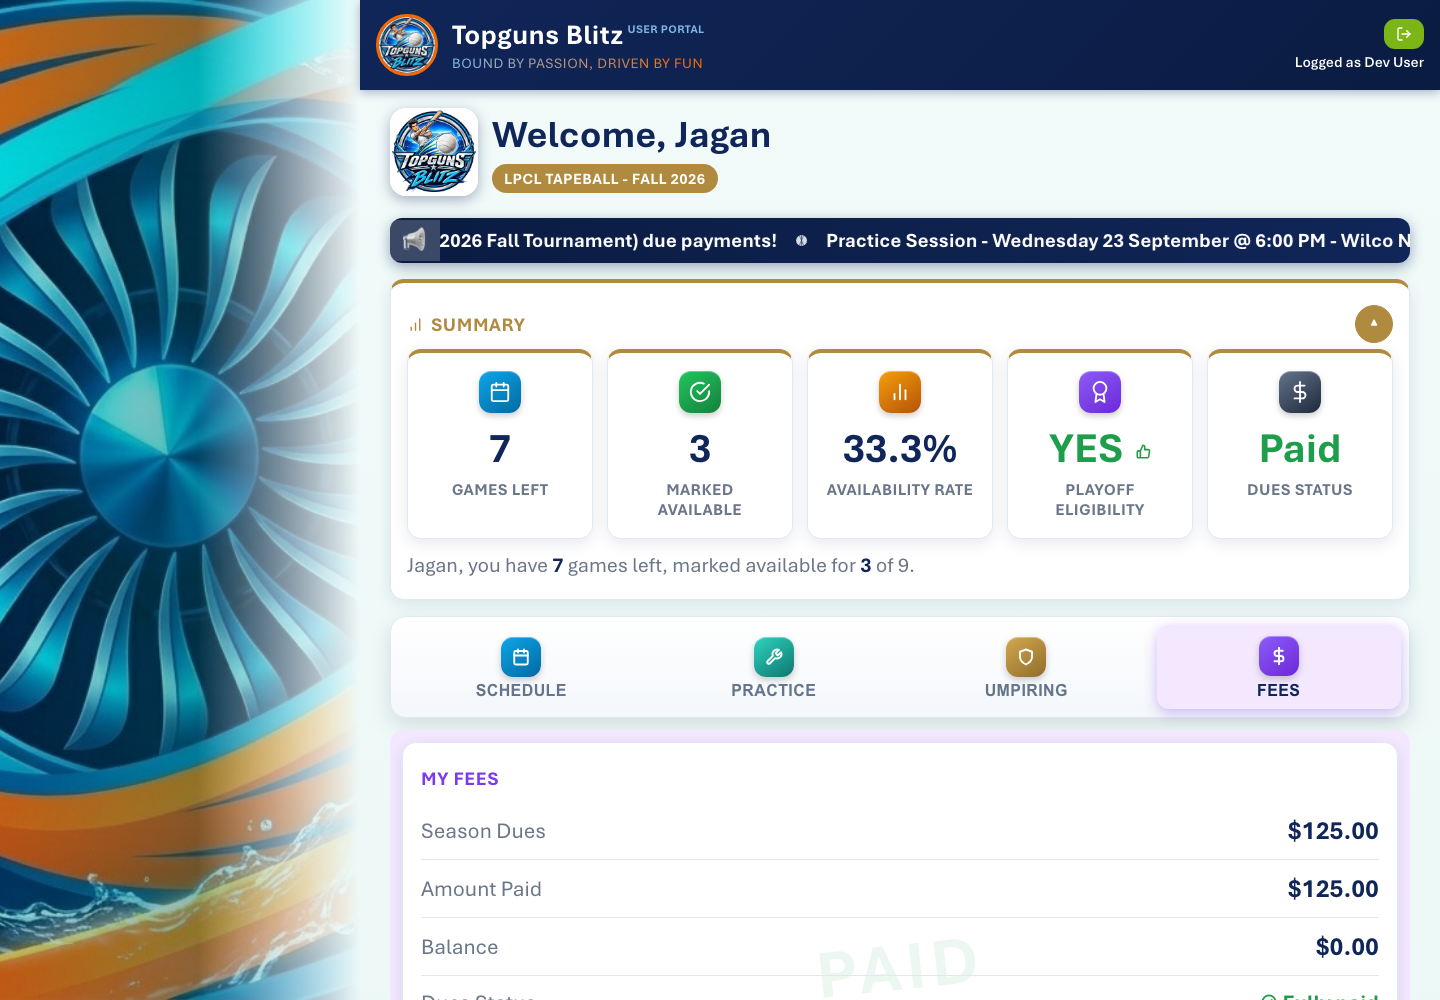This screenshot has width=1440, height=1000.
Task: Click the green logout icon
Action: coord(1403,34)
